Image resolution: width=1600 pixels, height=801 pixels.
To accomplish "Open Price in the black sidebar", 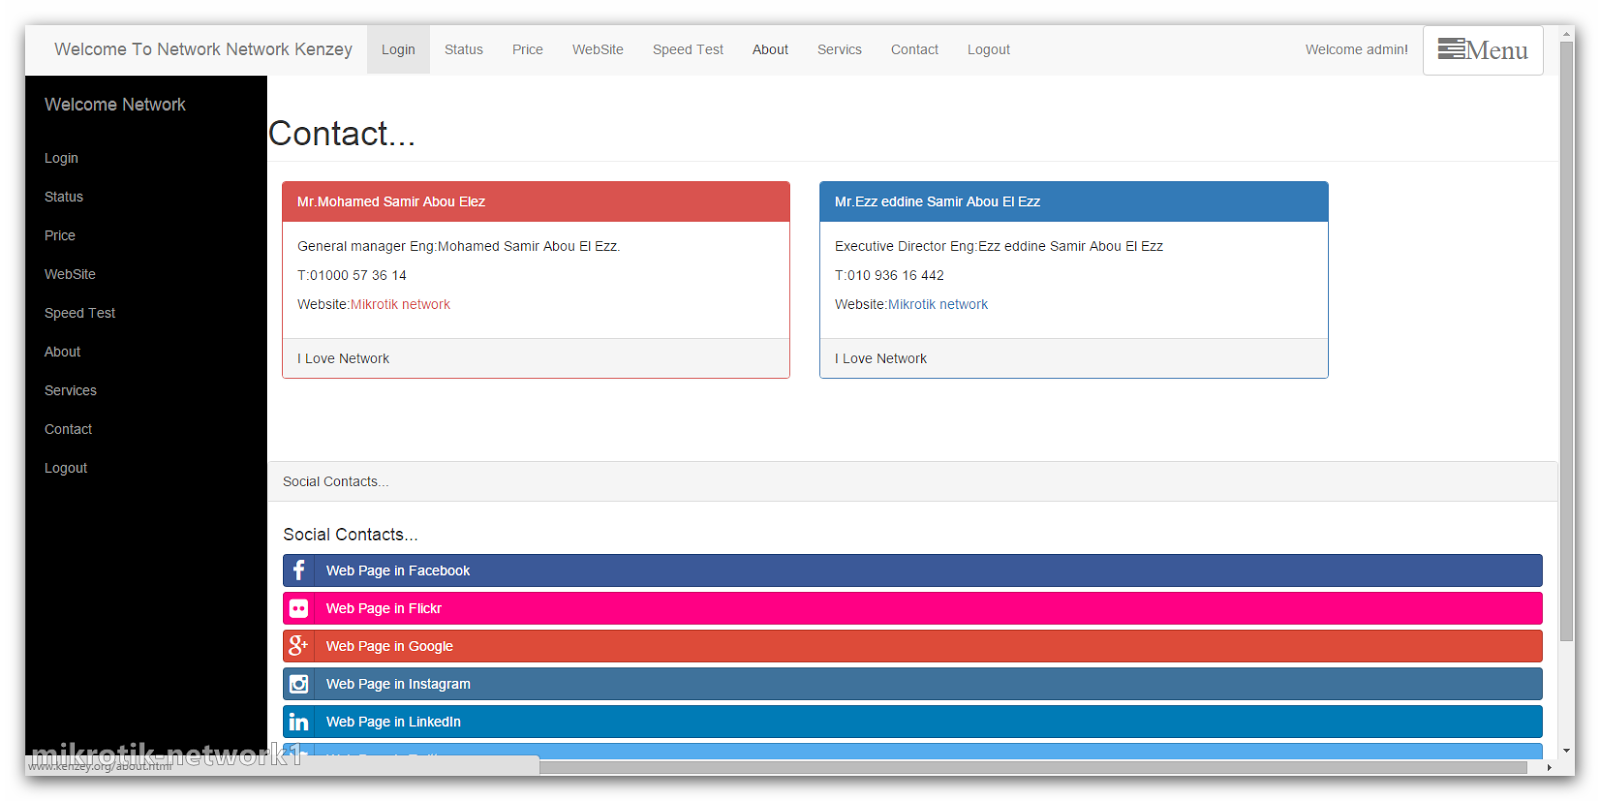I will click(x=59, y=236).
